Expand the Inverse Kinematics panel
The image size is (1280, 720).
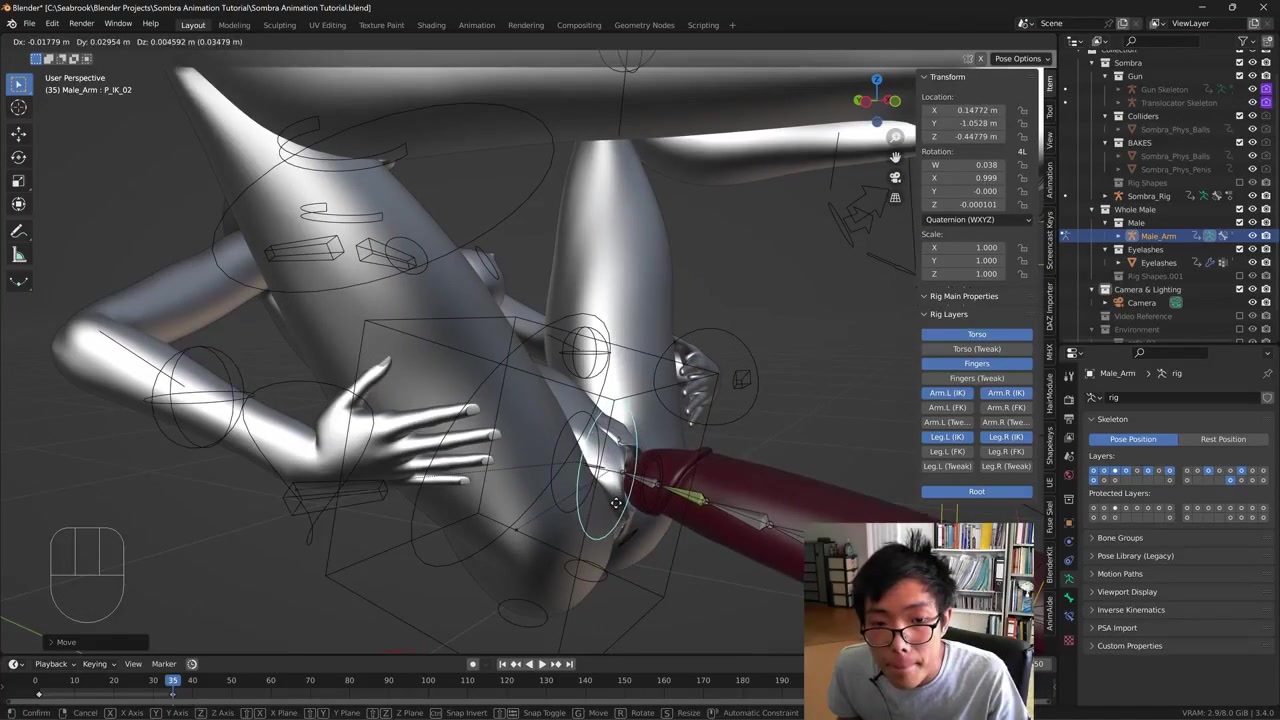coord(1130,610)
